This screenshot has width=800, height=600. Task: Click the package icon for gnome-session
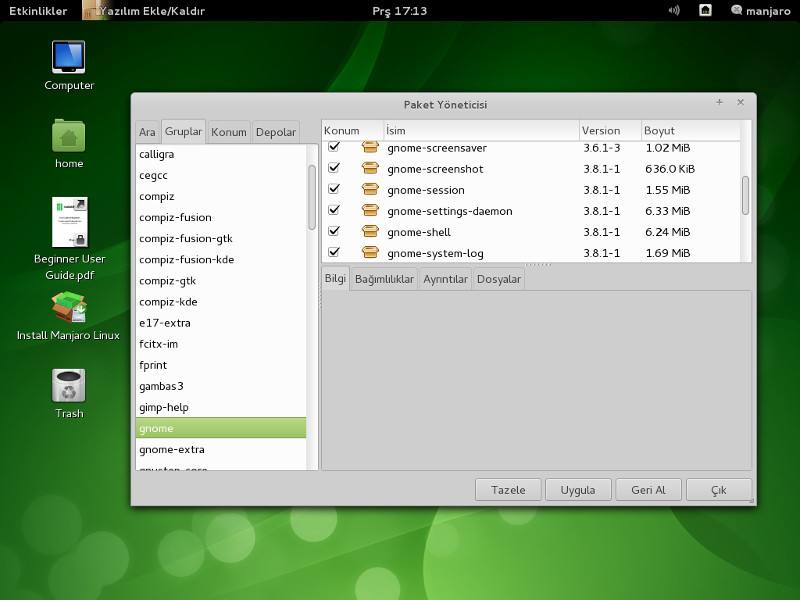(x=370, y=189)
